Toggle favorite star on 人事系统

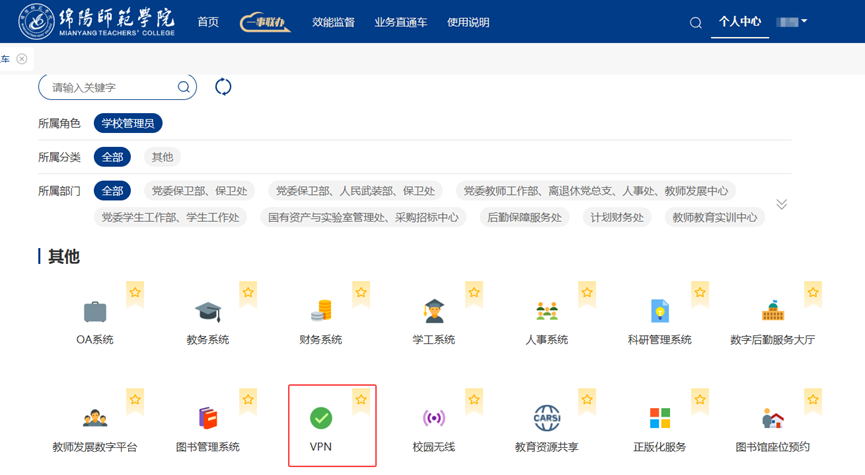587,293
